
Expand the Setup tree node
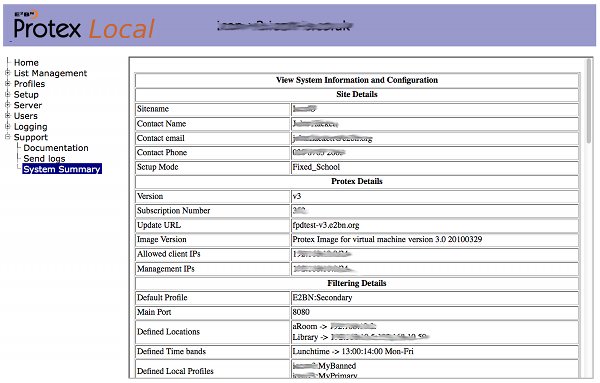(8, 94)
